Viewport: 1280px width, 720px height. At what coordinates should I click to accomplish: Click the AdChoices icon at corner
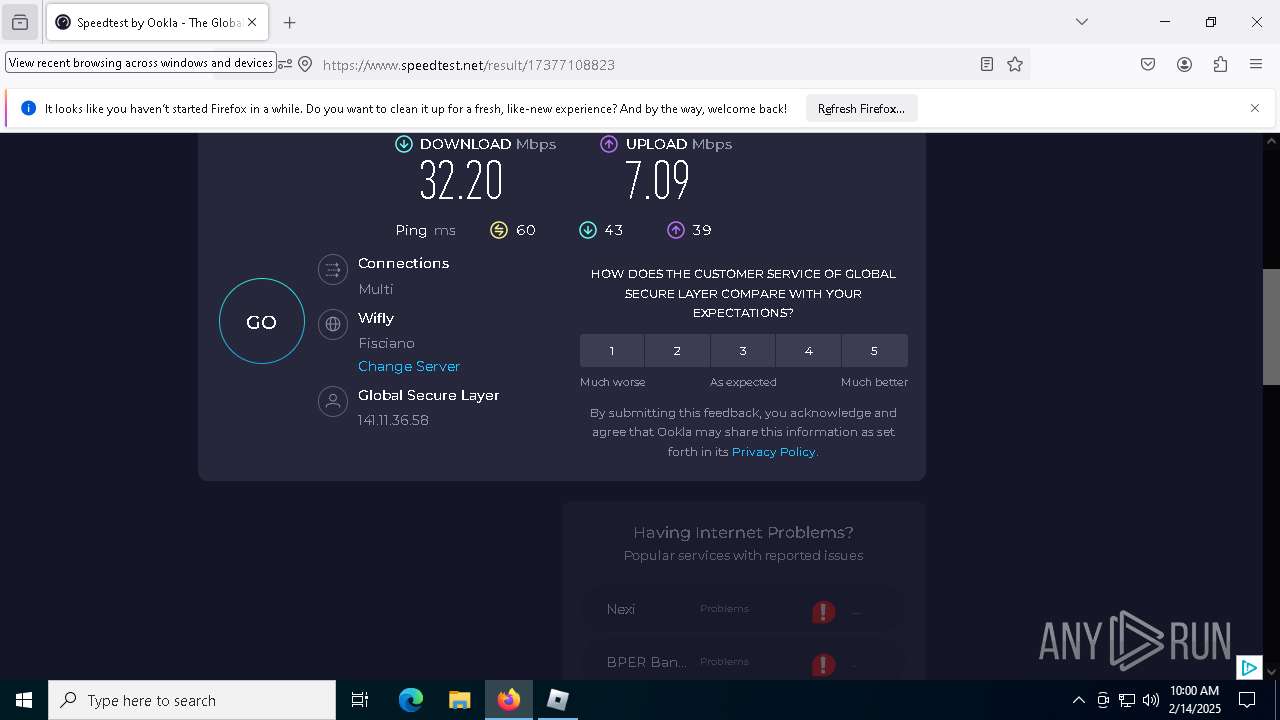[1248, 667]
